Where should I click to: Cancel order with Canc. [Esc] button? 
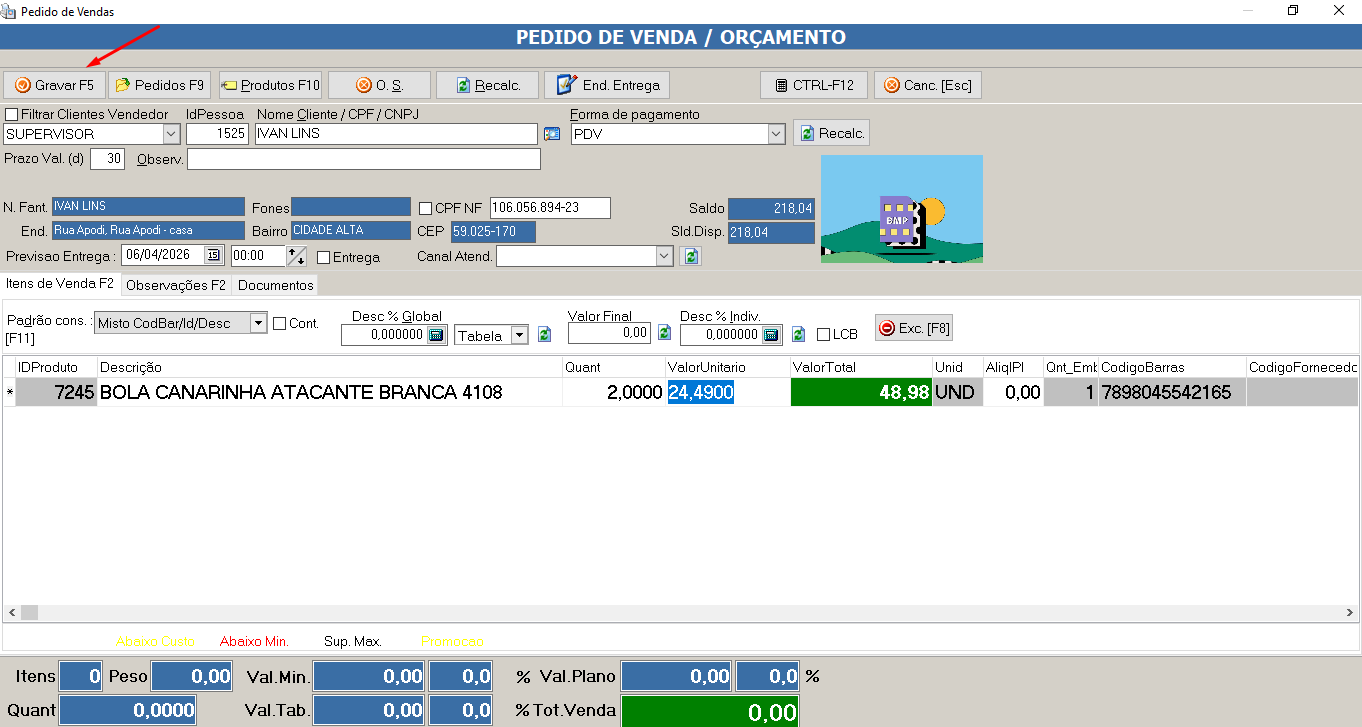pyautogui.click(x=927, y=85)
